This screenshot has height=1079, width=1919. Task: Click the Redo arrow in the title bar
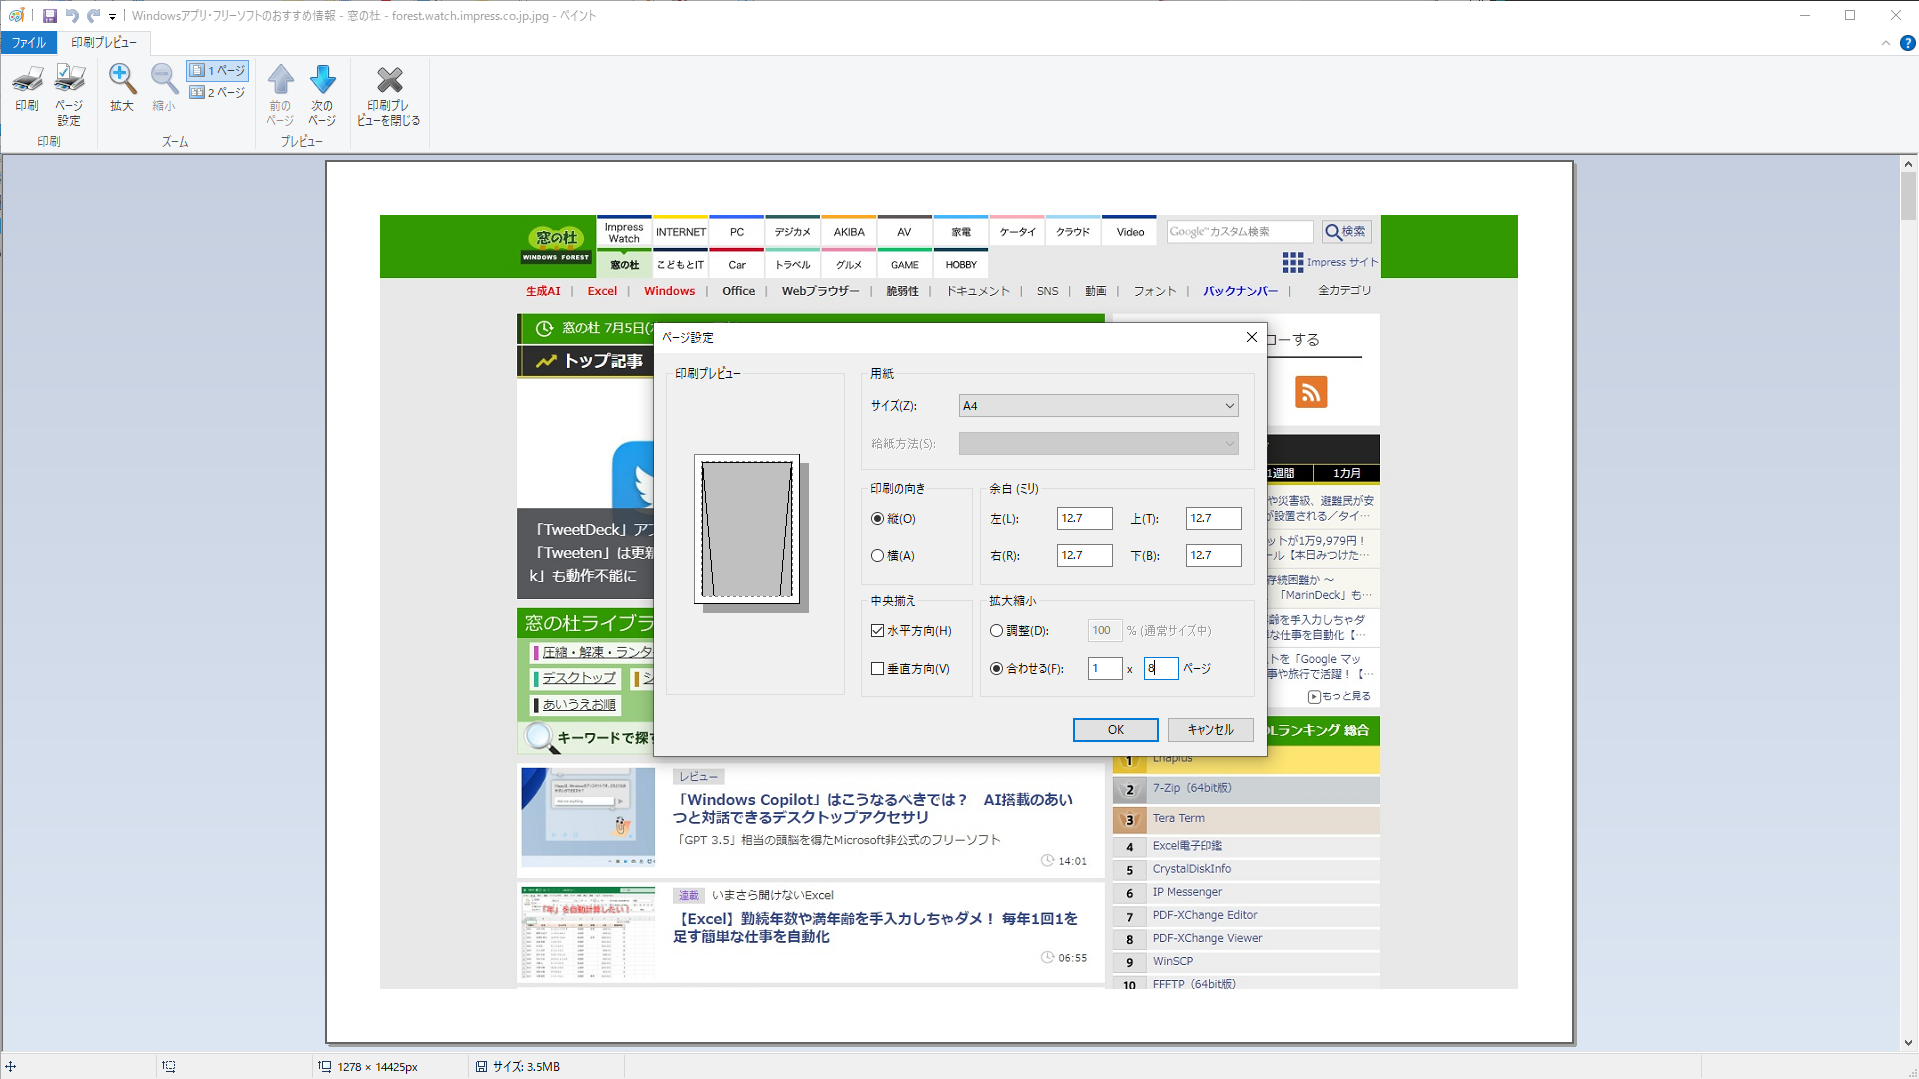tap(93, 16)
